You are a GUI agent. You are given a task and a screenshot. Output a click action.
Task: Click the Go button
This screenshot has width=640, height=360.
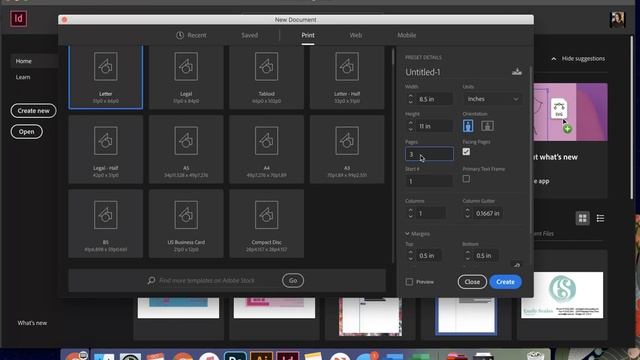point(293,280)
